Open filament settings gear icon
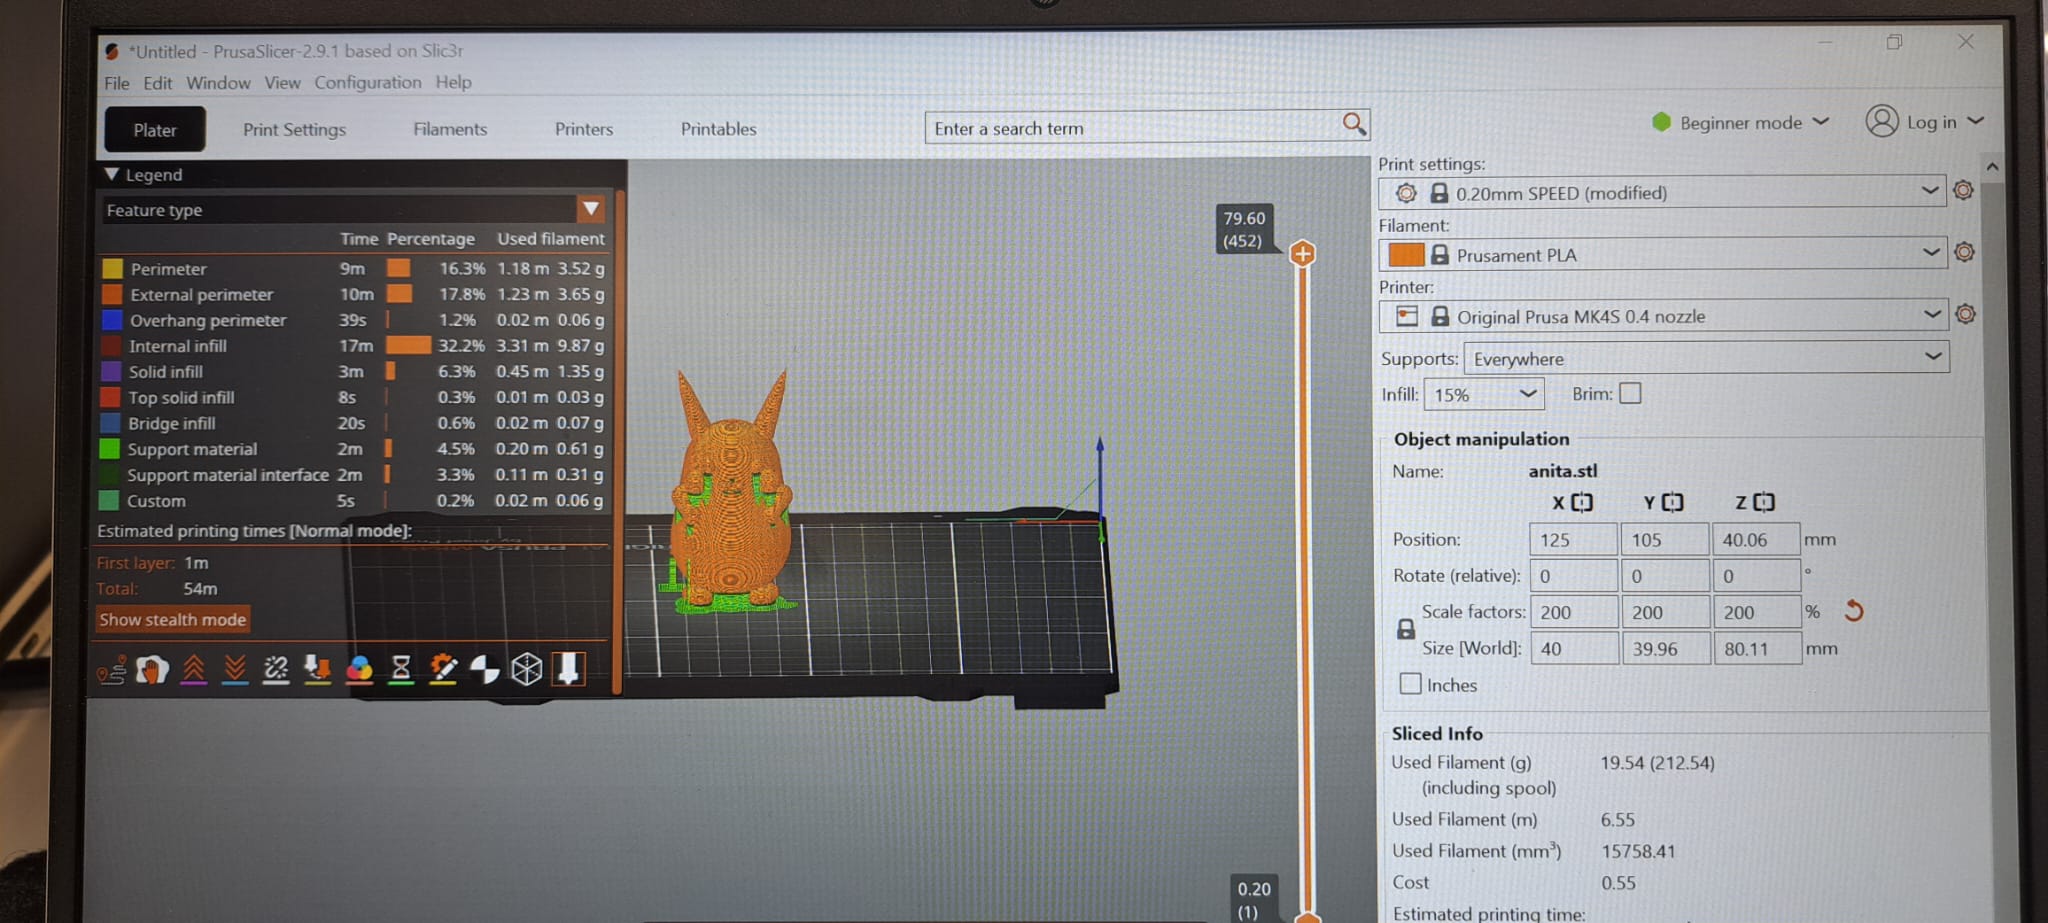This screenshot has width=2048, height=923. click(x=1964, y=252)
